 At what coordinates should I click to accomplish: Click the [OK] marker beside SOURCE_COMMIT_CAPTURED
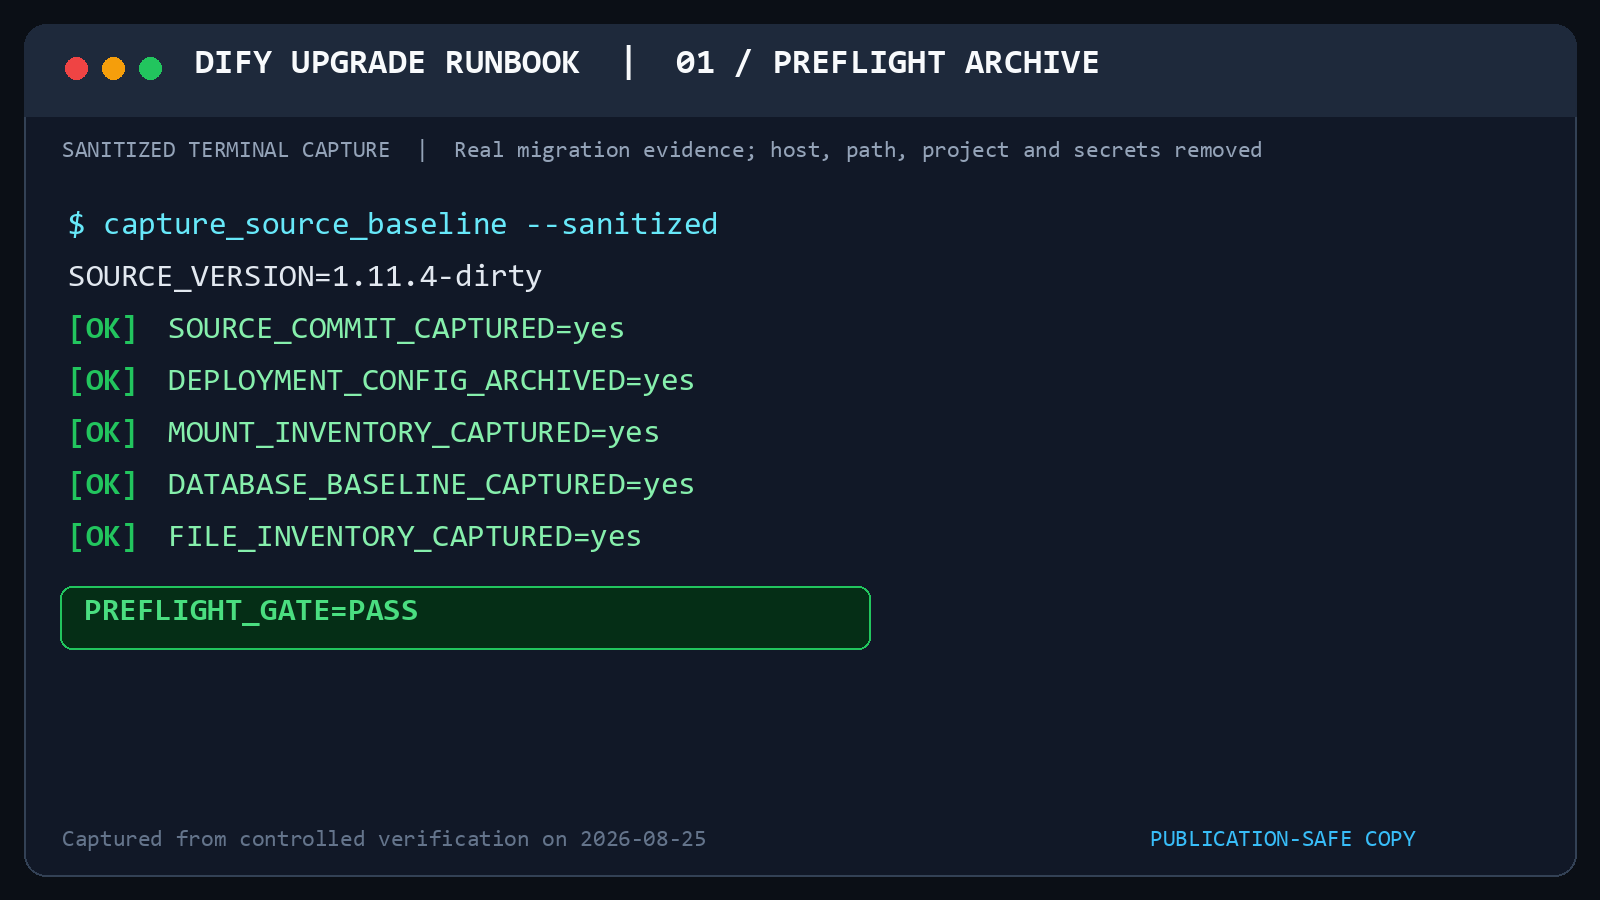click(103, 328)
